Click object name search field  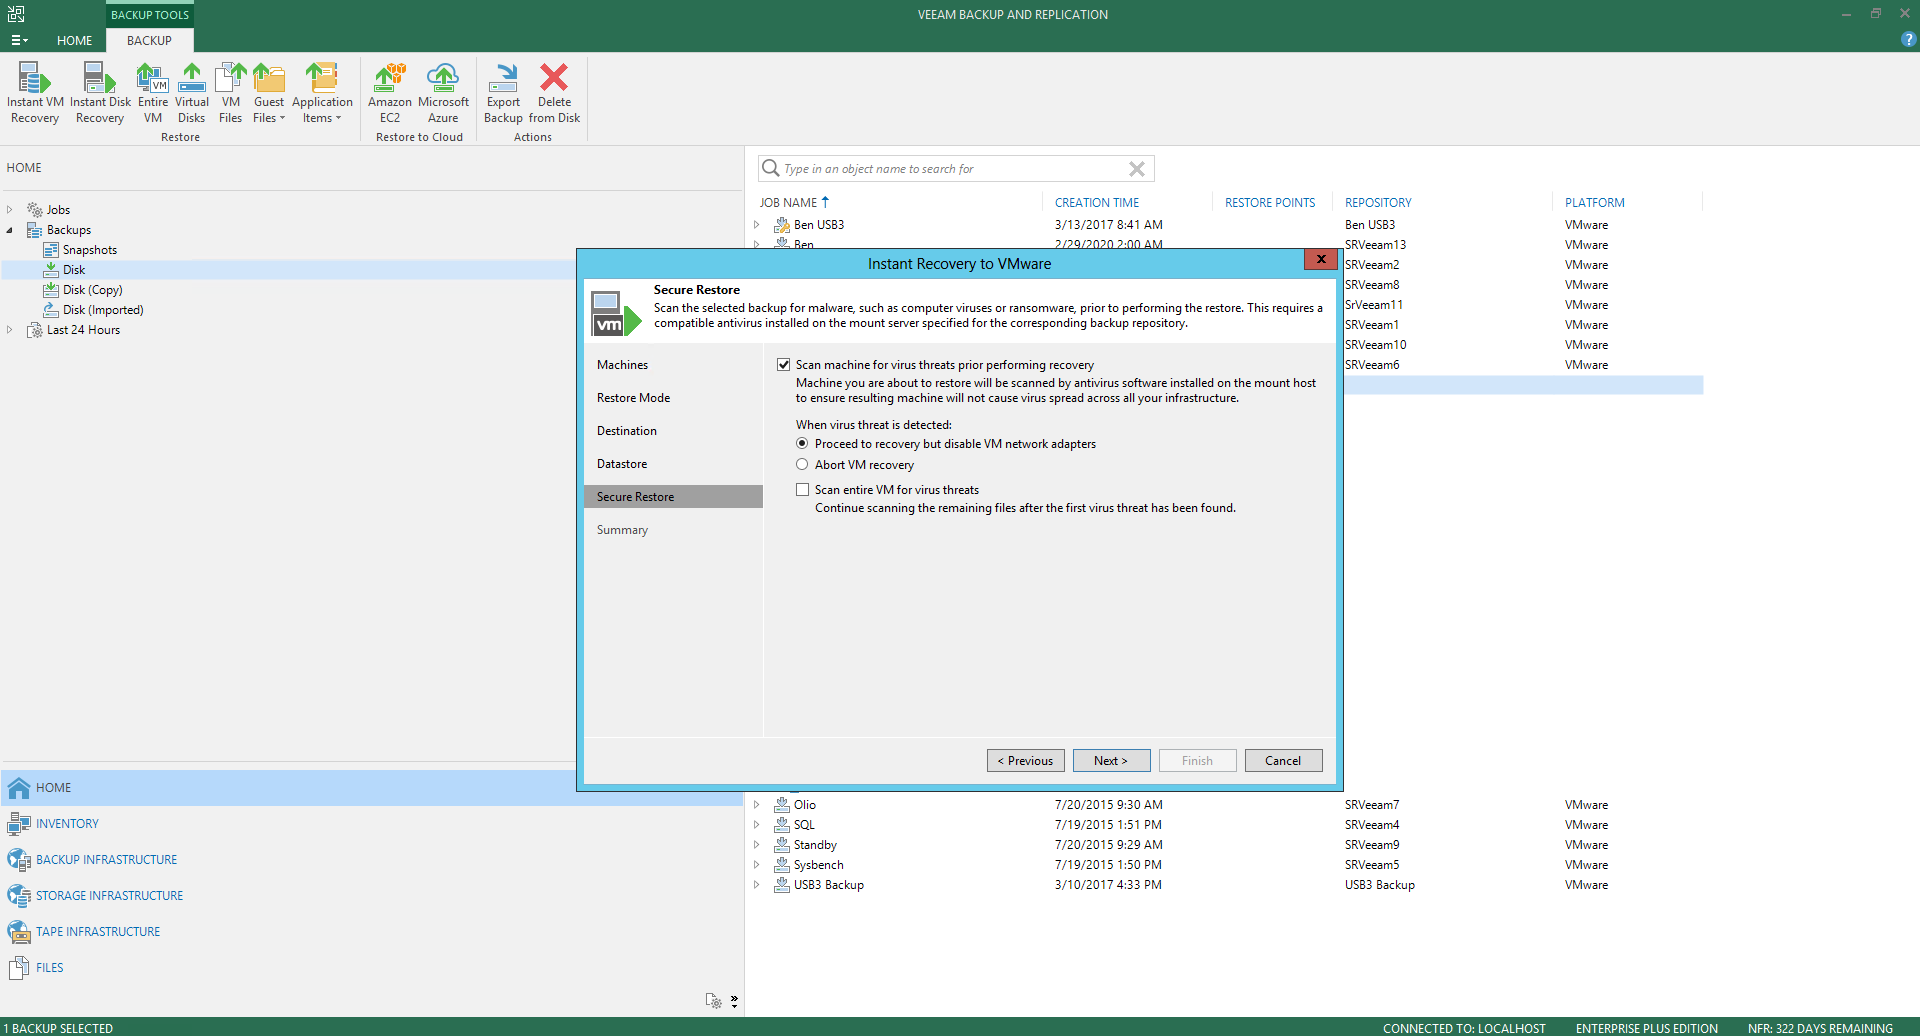click(x=955, y=169)
